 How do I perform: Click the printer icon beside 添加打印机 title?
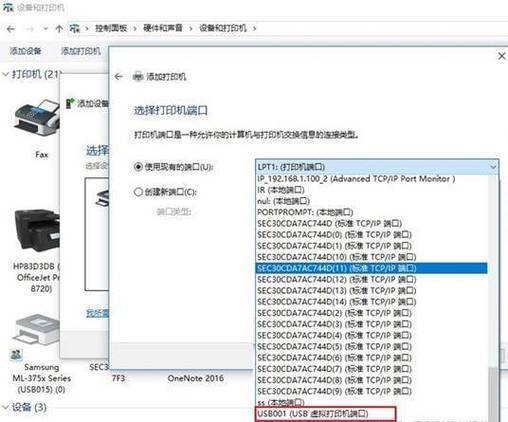[x=138, y=77]
